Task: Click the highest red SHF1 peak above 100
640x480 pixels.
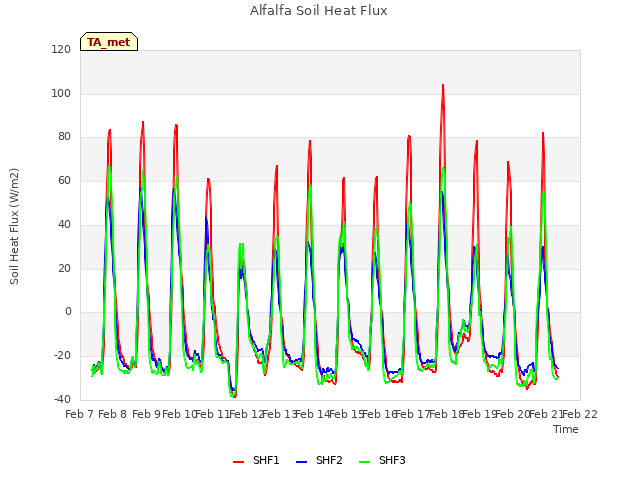Action: (443, 85)
